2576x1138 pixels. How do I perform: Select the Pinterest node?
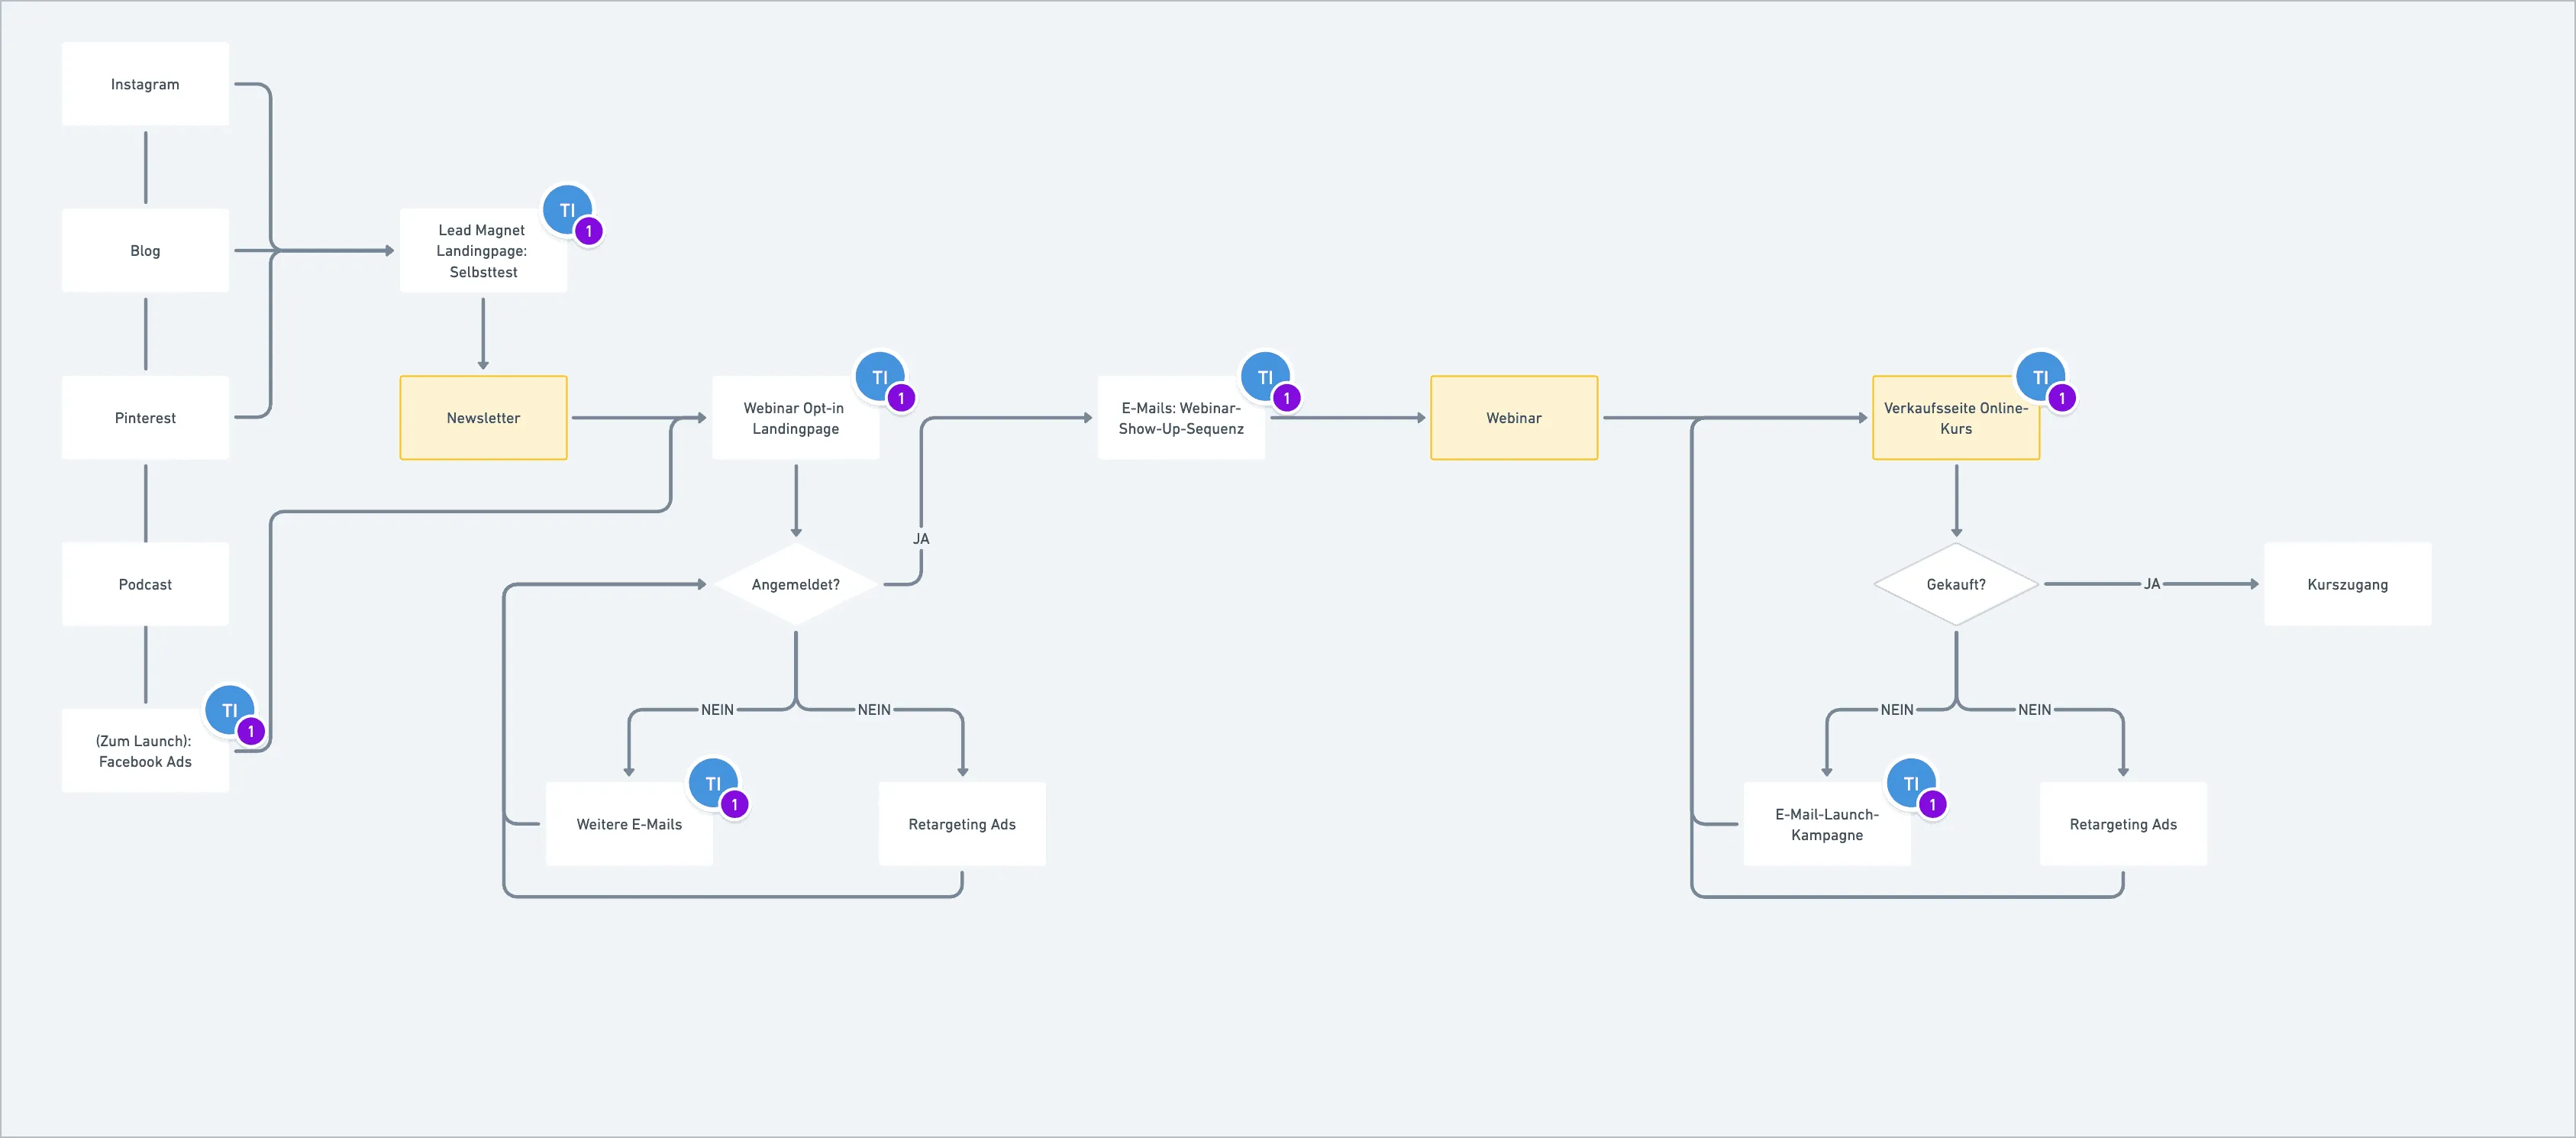coord(145,418)
